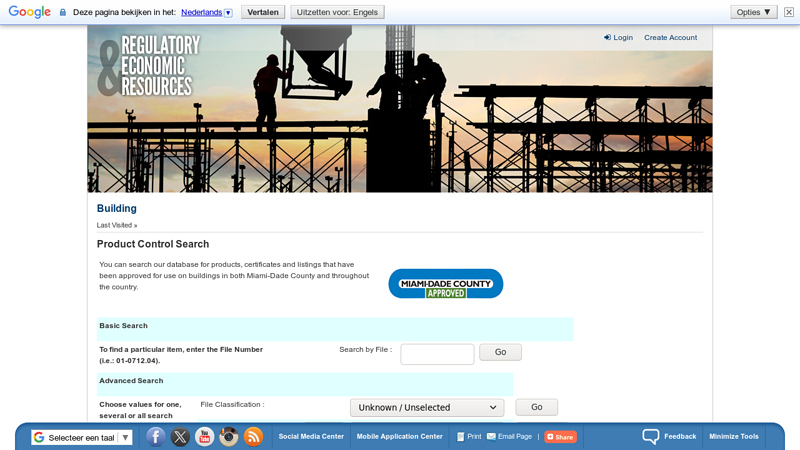Screen dimensions: 800x450
Task: Open the X (Twitter) social icon
Action: (180, 437)
